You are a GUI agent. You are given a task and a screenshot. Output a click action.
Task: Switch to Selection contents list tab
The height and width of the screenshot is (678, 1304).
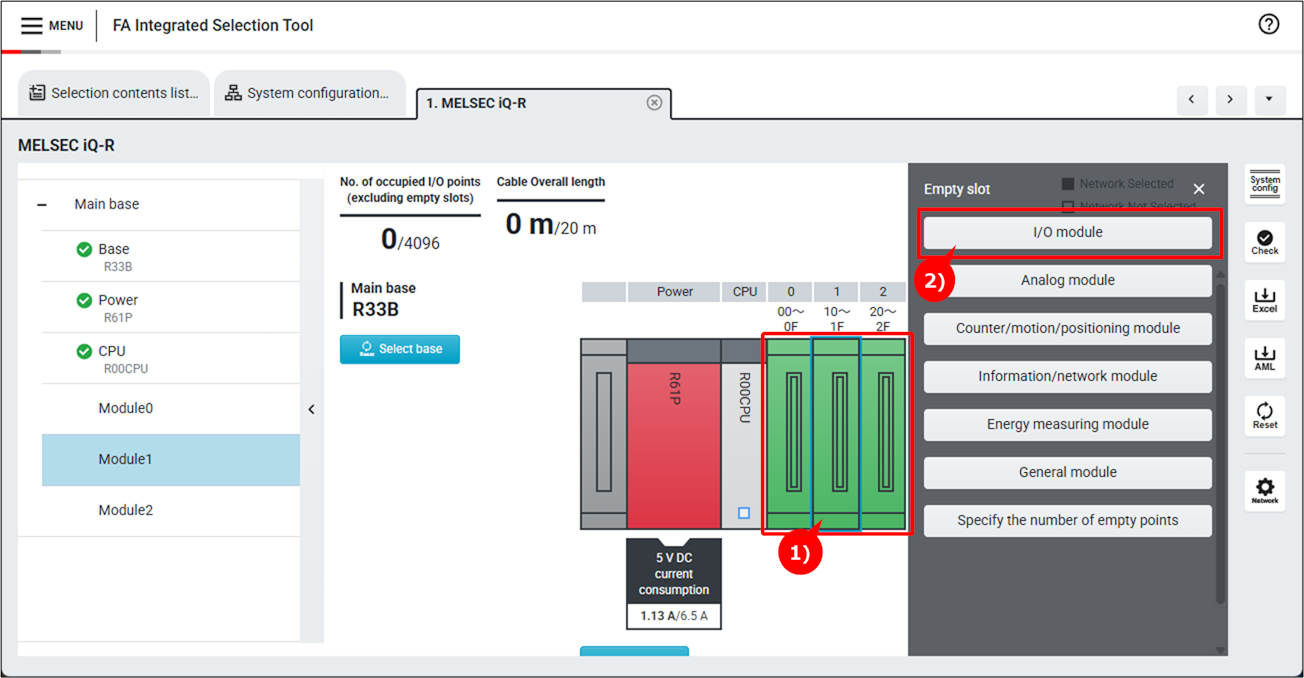coord(114,93)
